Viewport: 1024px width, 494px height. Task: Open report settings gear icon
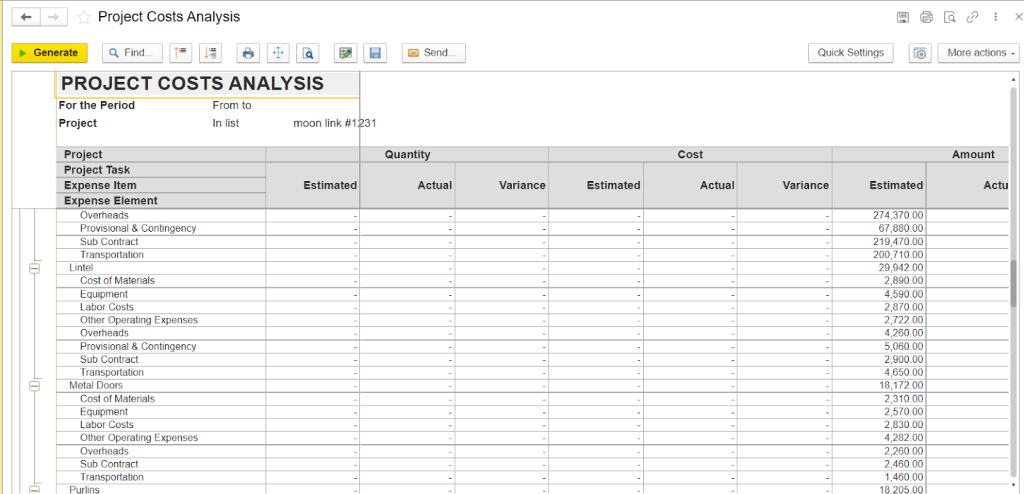(x=920, y=53)
